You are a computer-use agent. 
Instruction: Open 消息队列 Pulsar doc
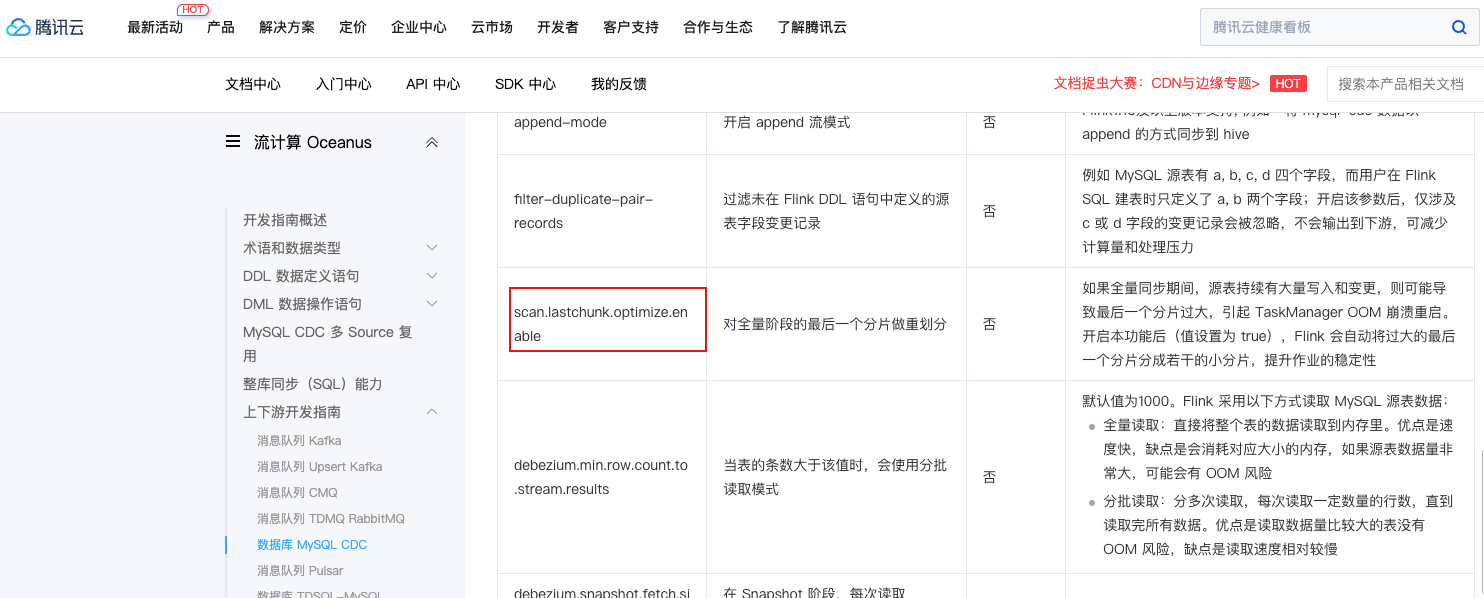300,570
